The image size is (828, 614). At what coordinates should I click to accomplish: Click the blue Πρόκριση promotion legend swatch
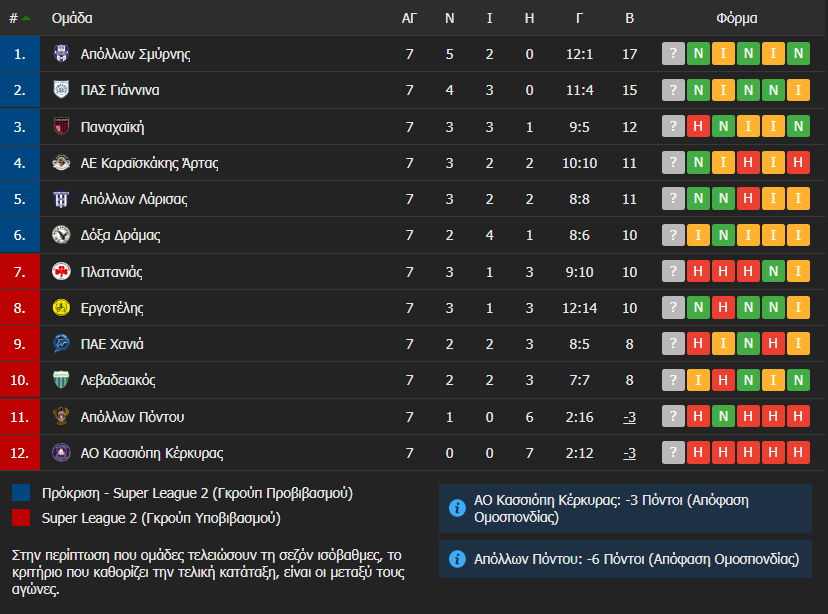(22, 493)
